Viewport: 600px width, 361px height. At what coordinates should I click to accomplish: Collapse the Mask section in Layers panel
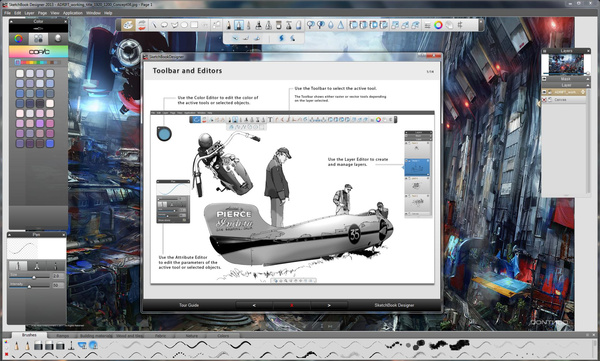click(x=588, y=79)
